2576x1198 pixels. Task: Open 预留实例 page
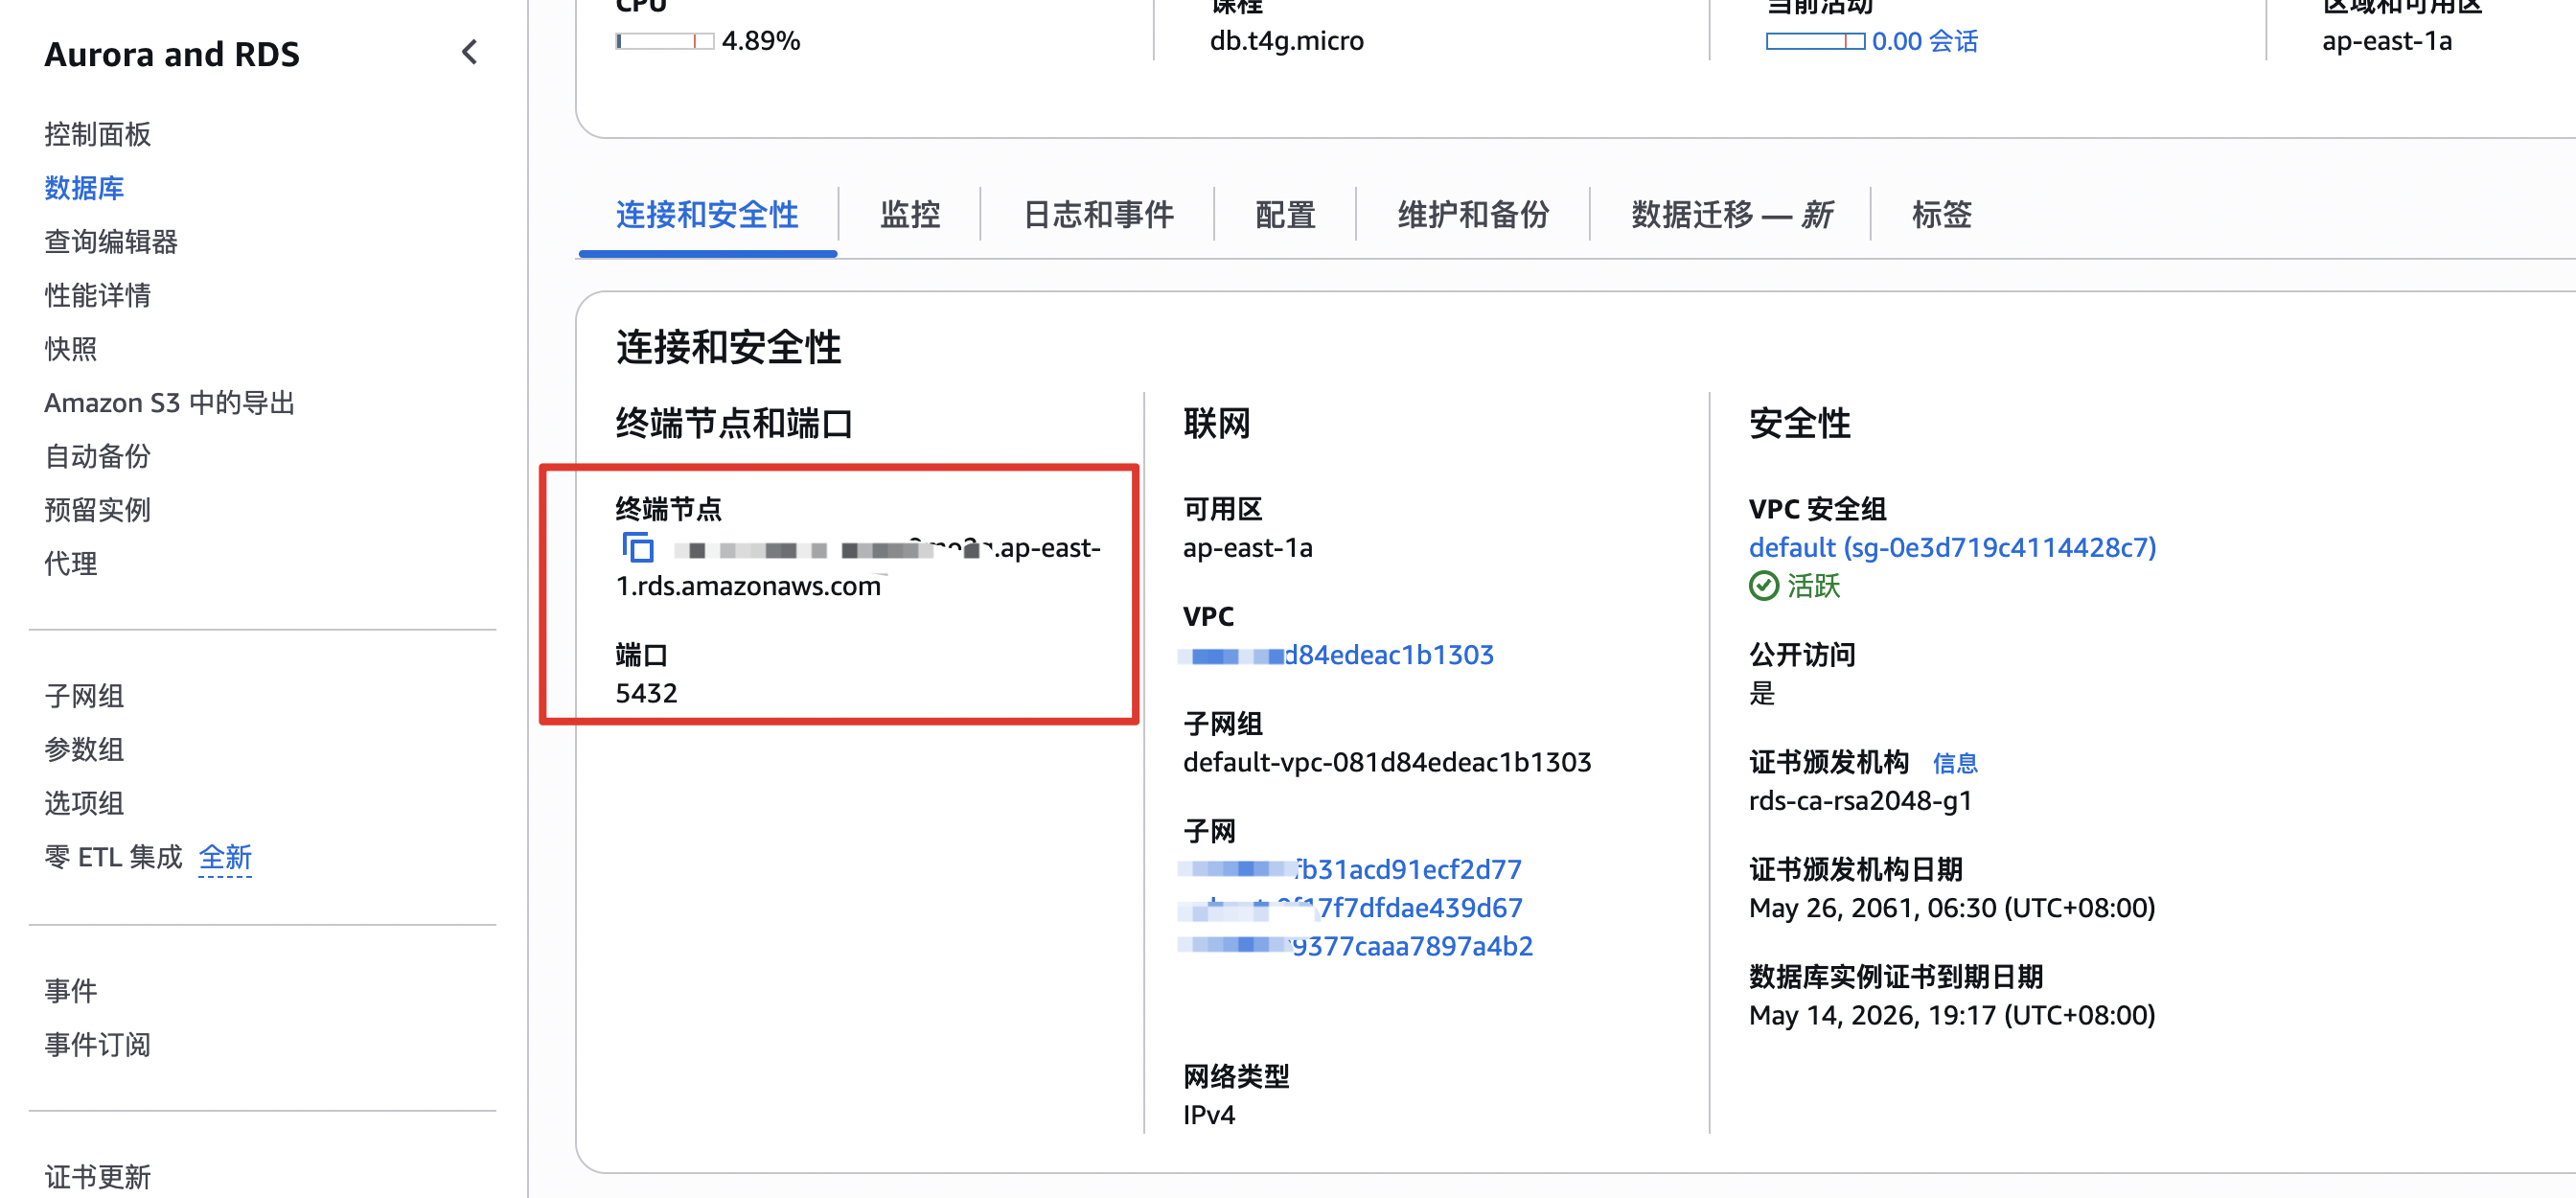[97, 510]
